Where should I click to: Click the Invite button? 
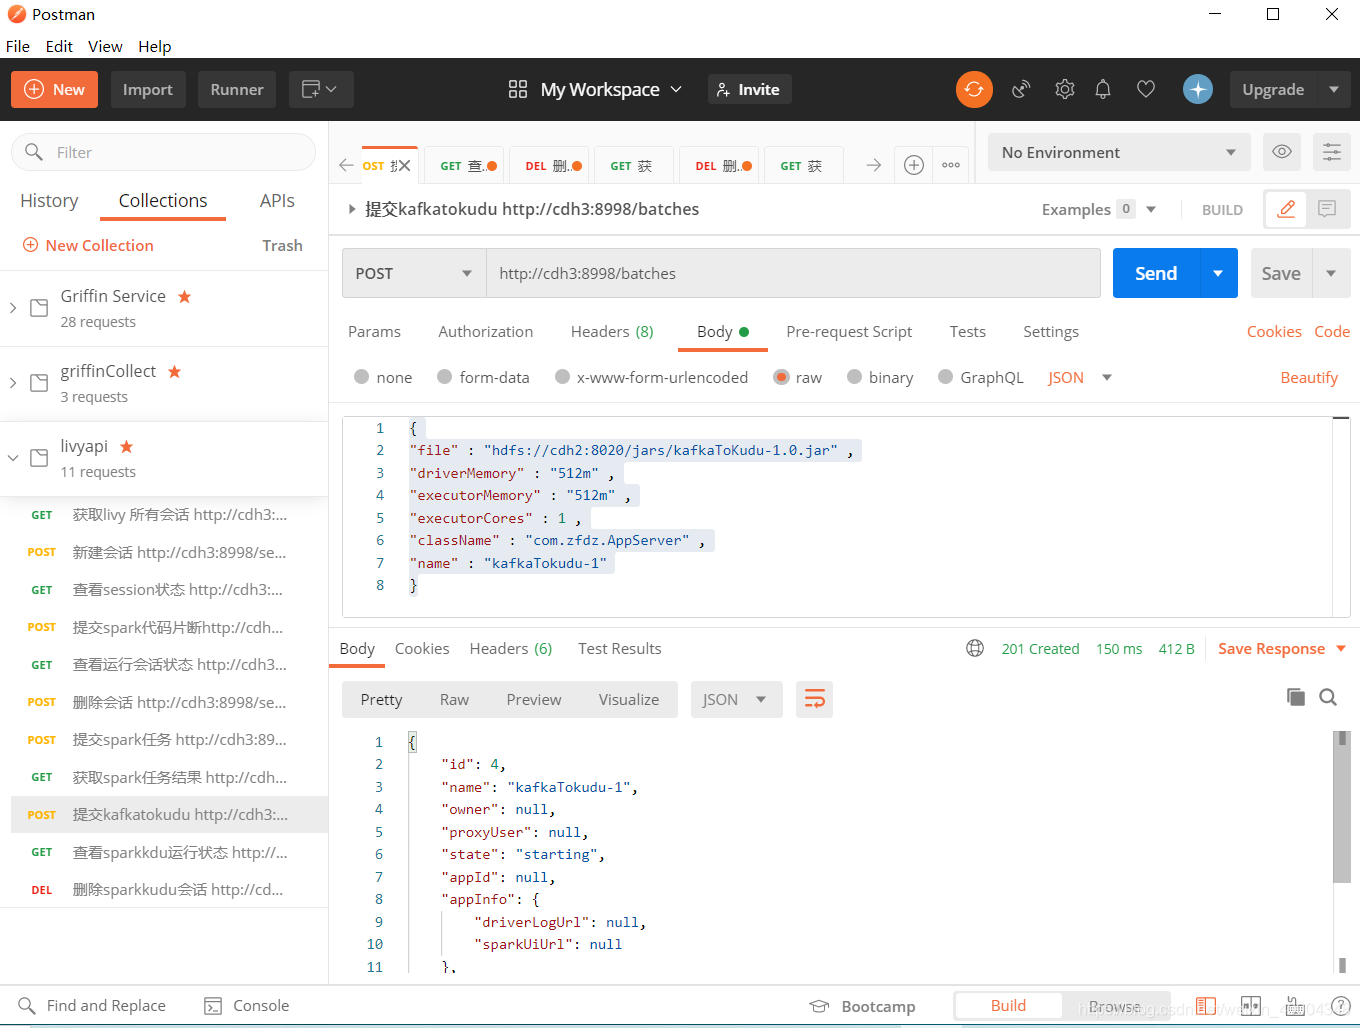750,89
